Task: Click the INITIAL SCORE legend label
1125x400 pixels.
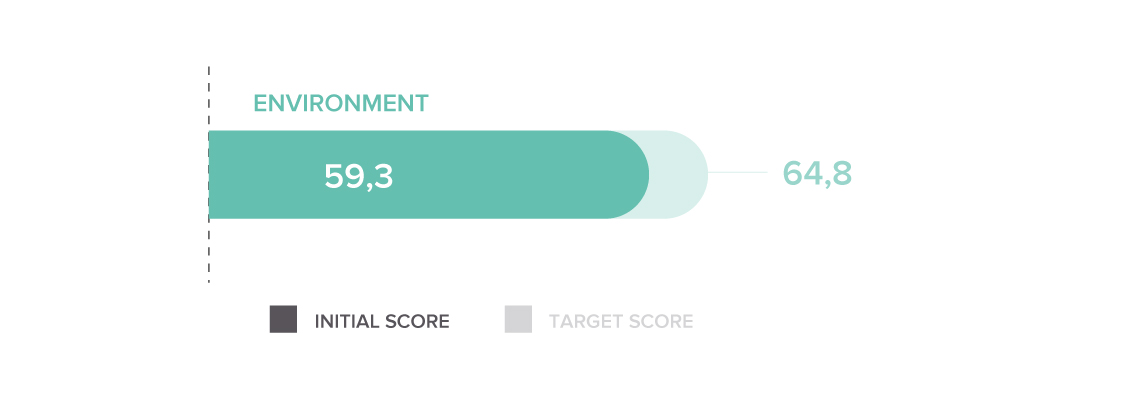Action: 382,321
